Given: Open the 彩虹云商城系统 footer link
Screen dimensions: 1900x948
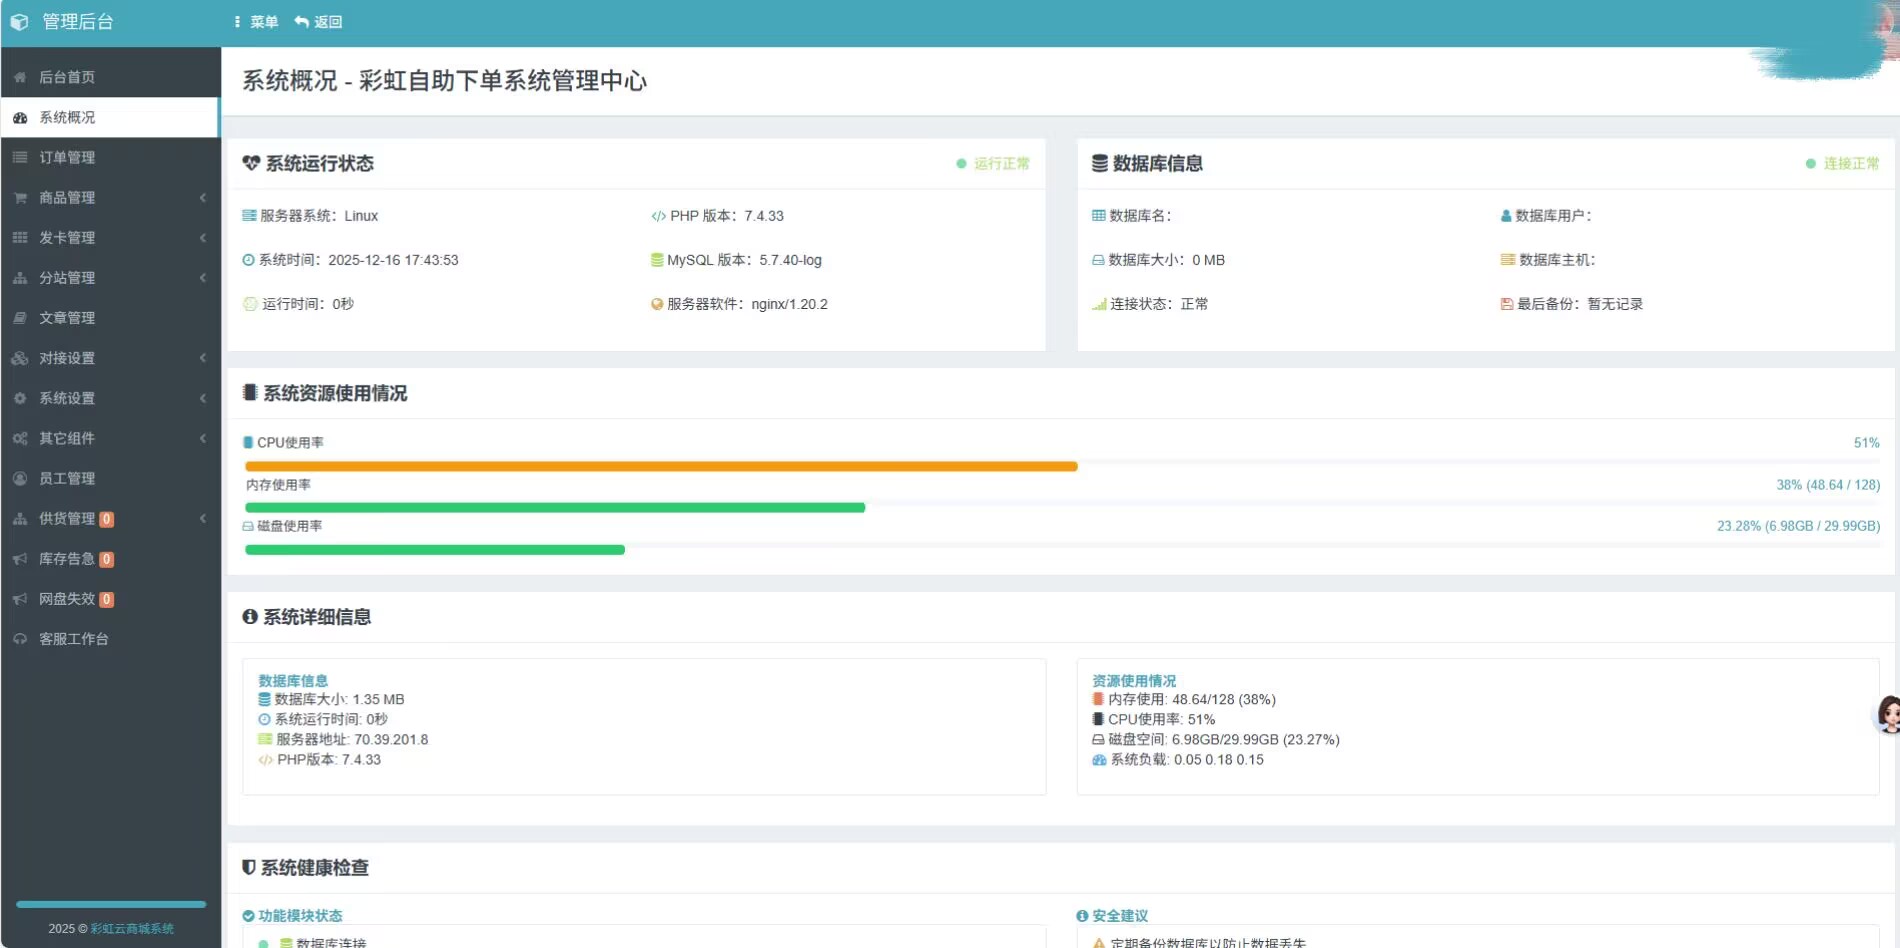Looking at the screenshot, I should [132, 929].
